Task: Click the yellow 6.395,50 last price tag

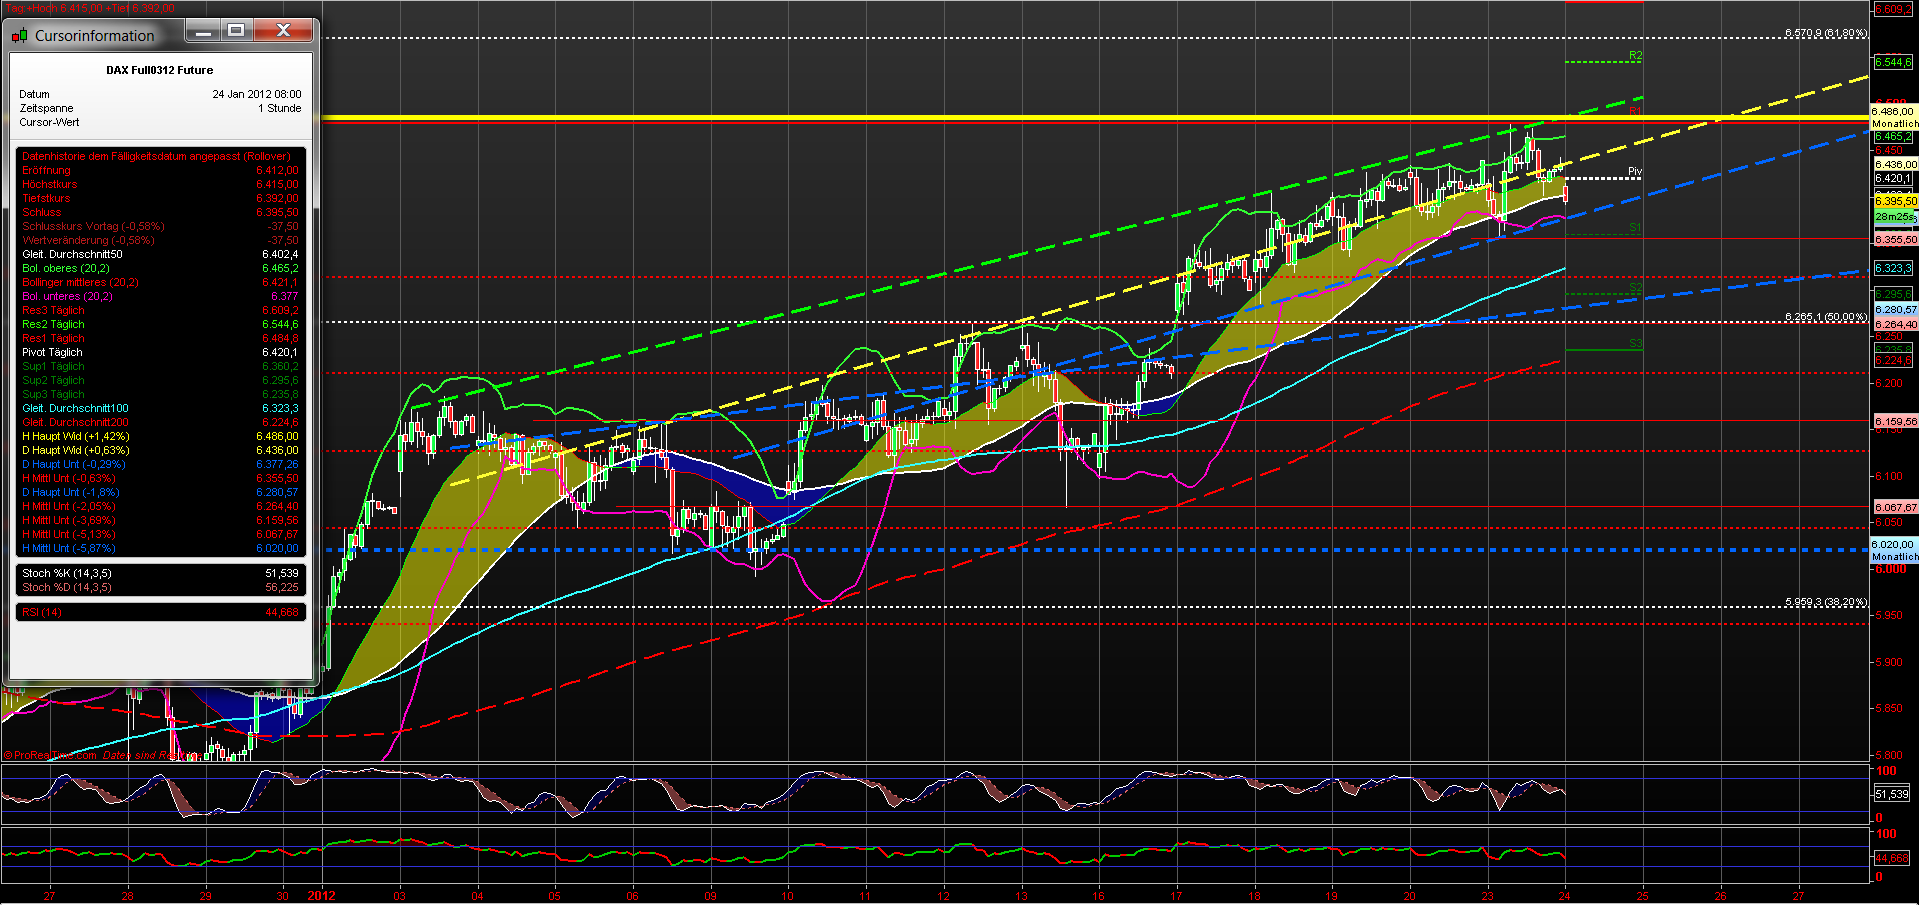Action: coord(1893,200)
